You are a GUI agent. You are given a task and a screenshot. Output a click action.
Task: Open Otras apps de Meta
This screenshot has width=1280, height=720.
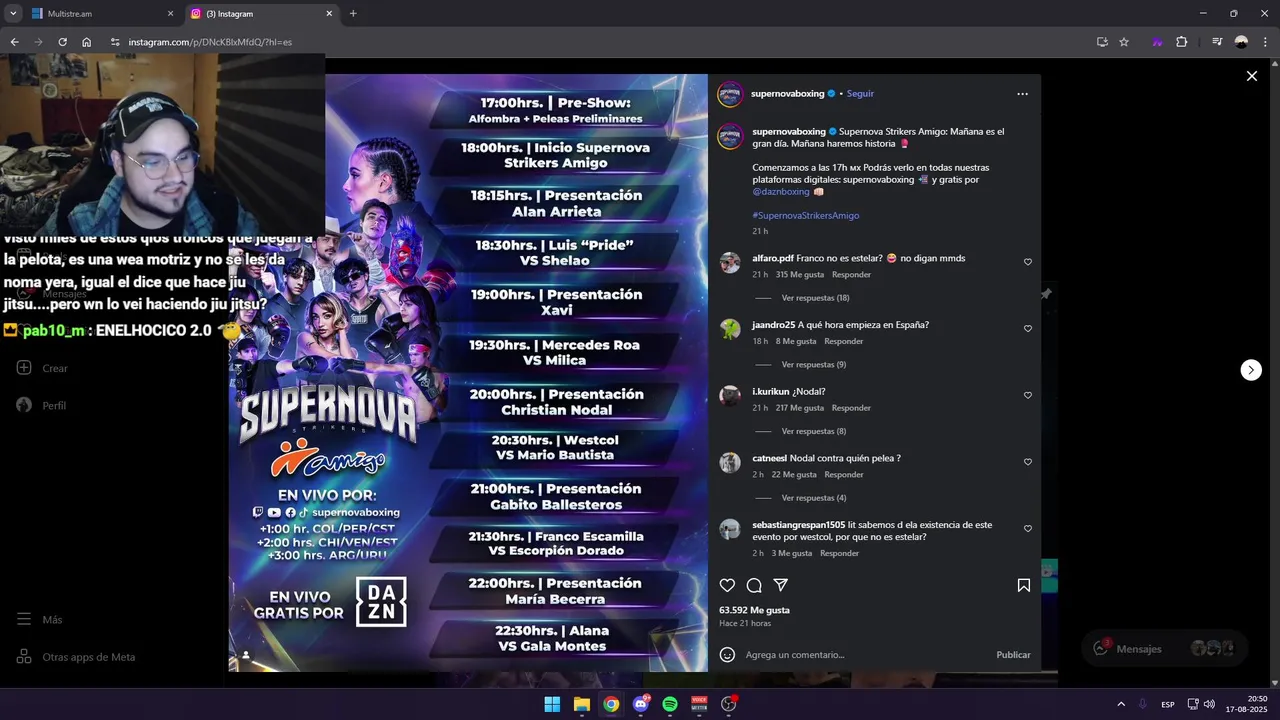(76, 657)
